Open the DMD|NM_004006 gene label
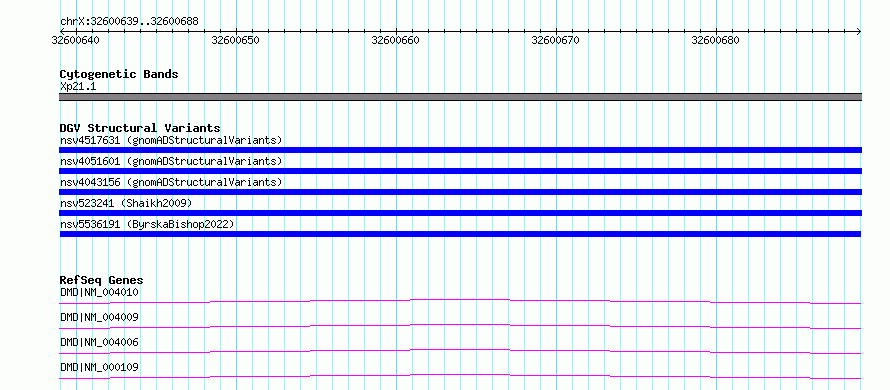Image resolution: width=890 pixels, height=390 pixels. coord(99,342)
